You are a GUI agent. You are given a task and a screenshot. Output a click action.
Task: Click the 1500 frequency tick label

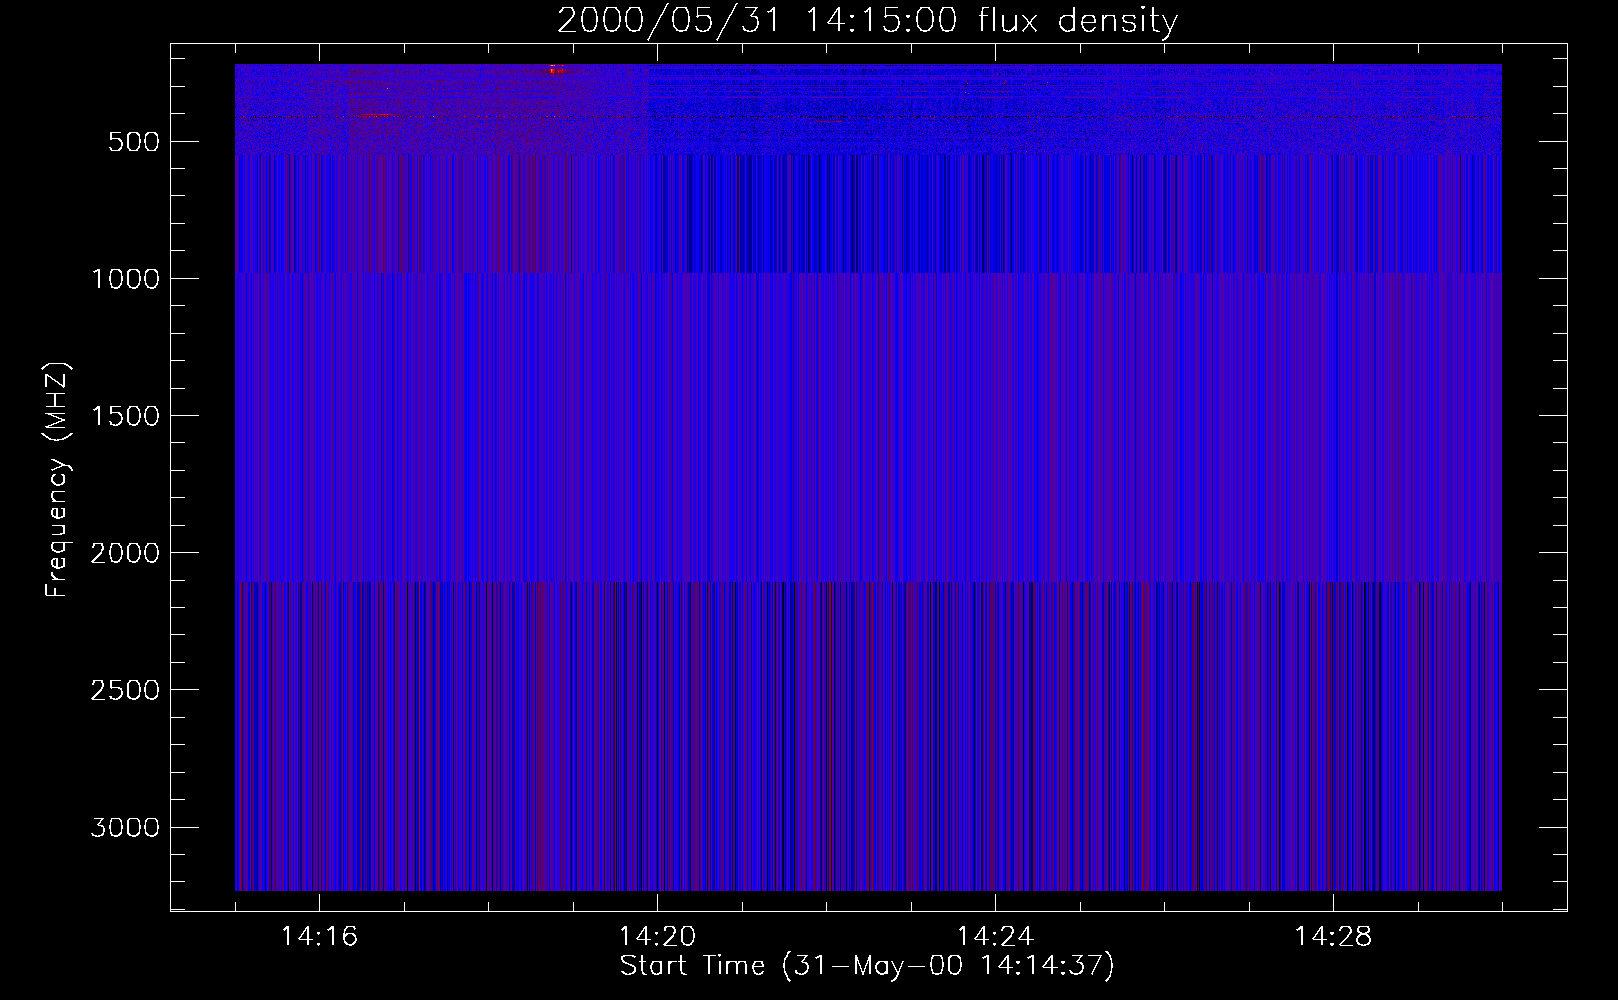(x=125, y=416)
